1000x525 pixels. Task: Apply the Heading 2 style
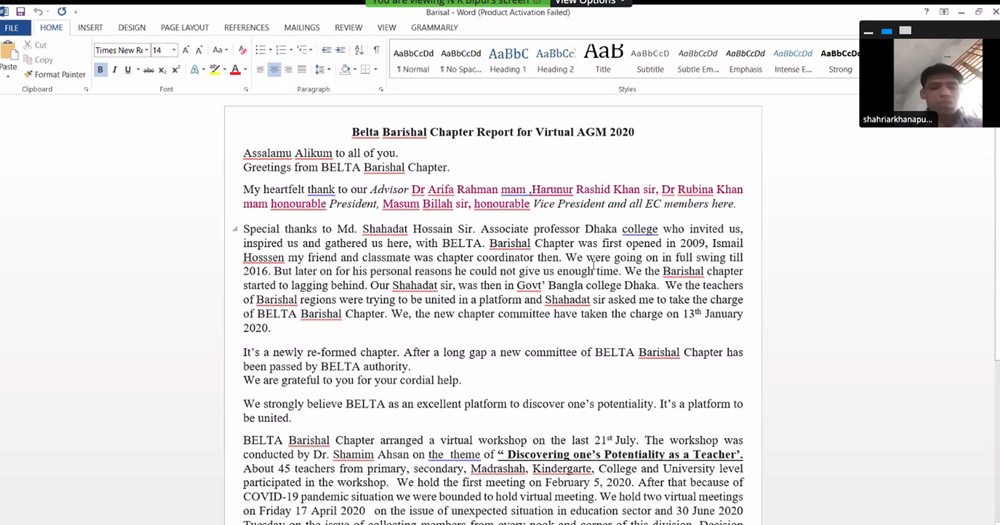555,59
